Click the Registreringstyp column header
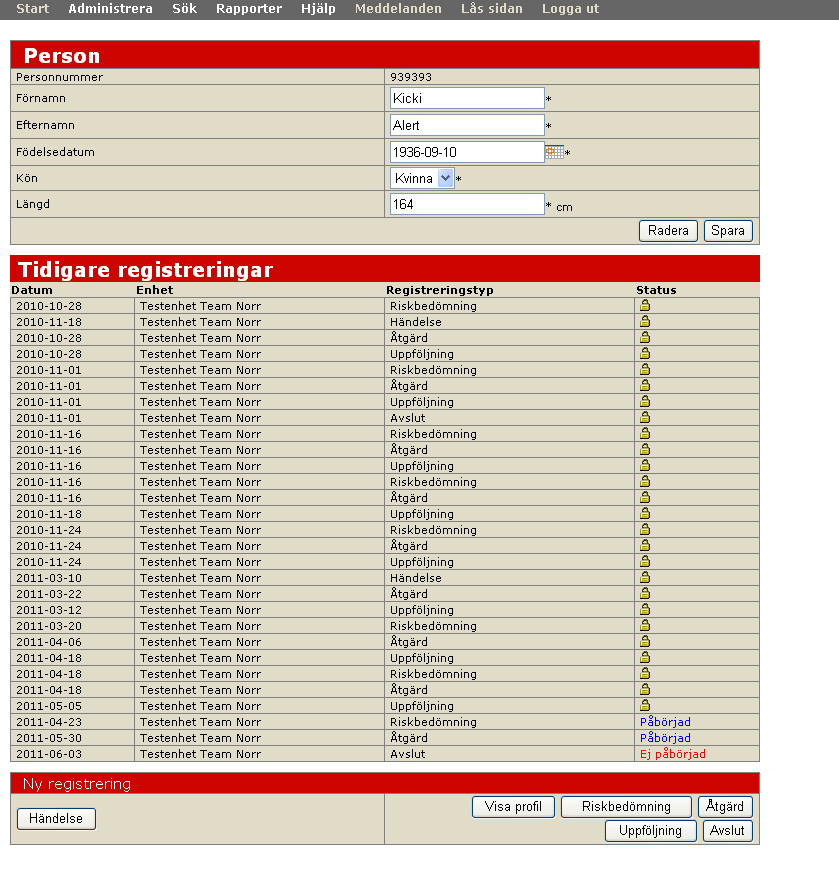The height and width of the screenshot is (878, 839). [x=440, y=290]
